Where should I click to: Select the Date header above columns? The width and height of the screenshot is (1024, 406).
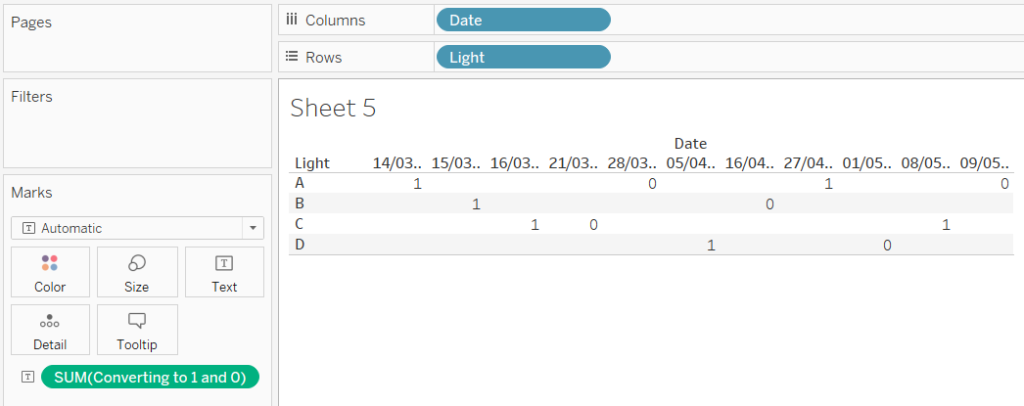coord(690,144)
